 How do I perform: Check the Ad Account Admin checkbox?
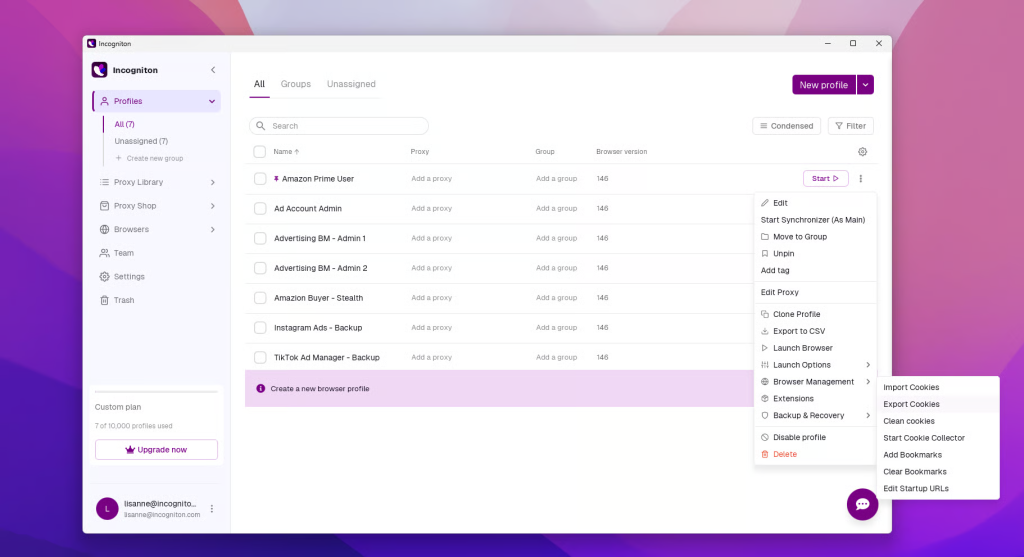click(x=260, y=208)
